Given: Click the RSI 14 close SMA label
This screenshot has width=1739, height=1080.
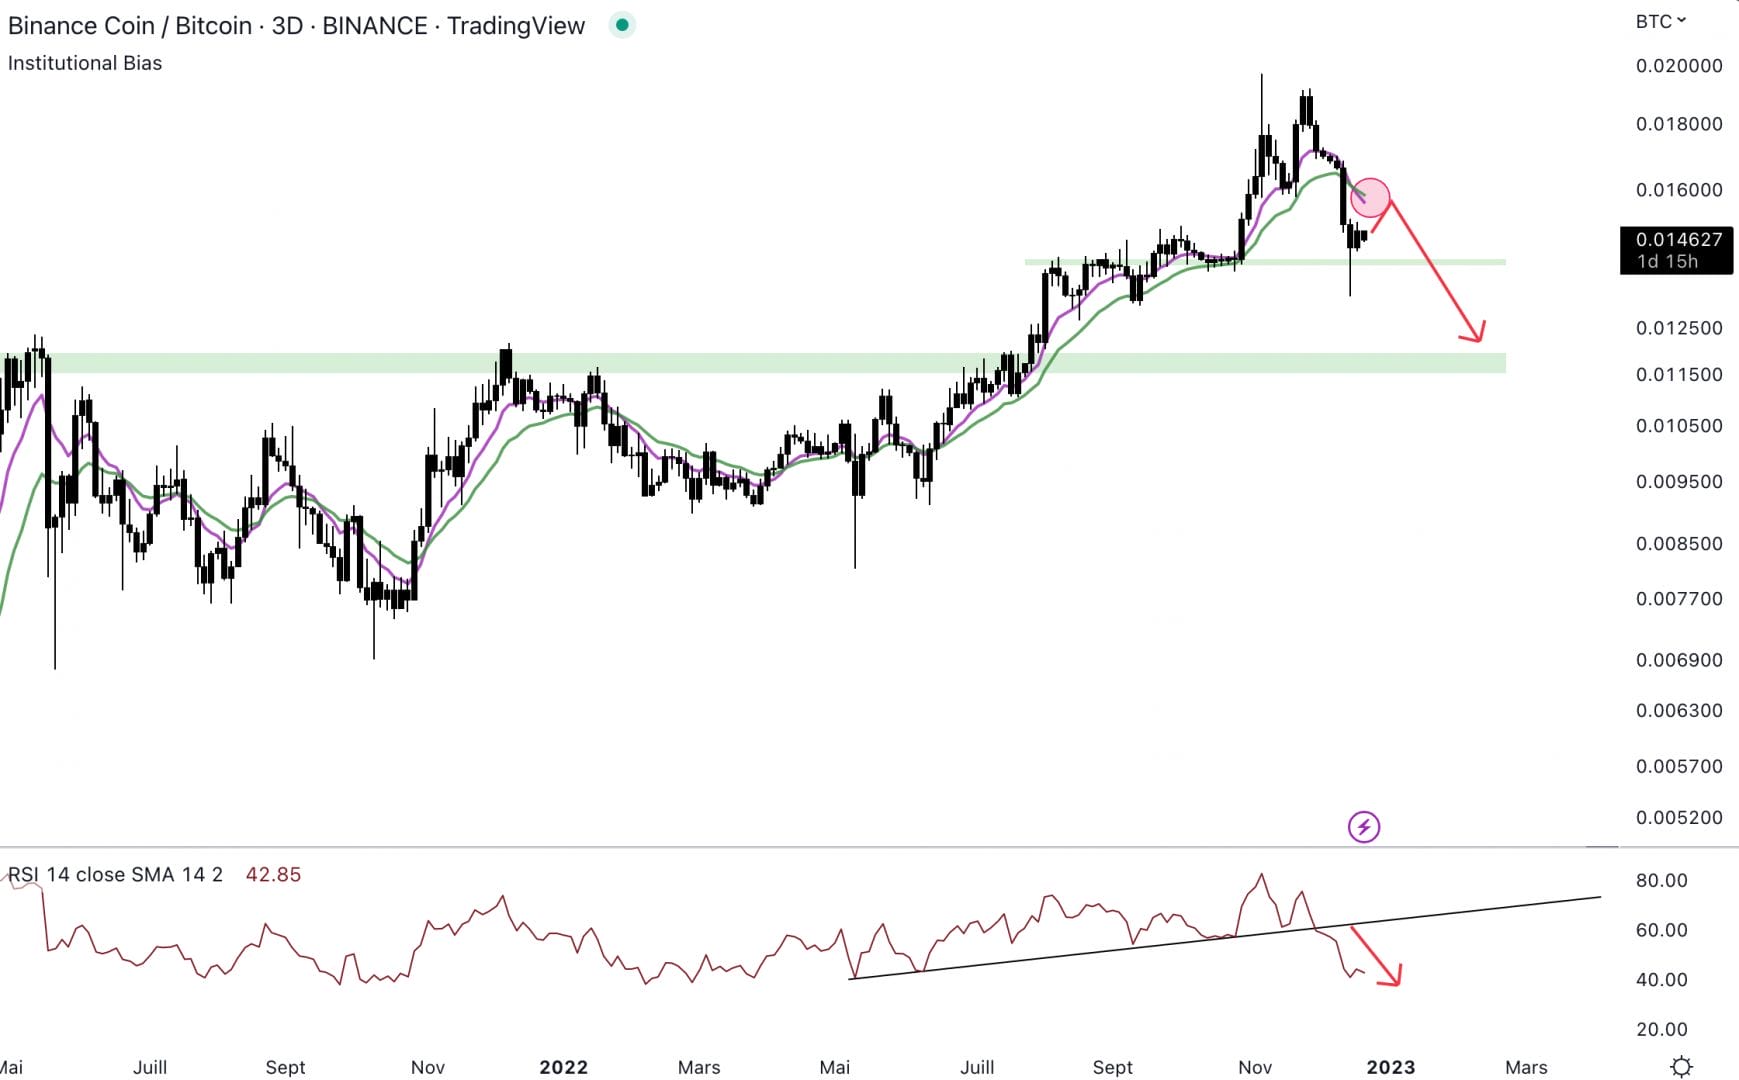Looking at the screenshot, I should (x=115, y=874).
